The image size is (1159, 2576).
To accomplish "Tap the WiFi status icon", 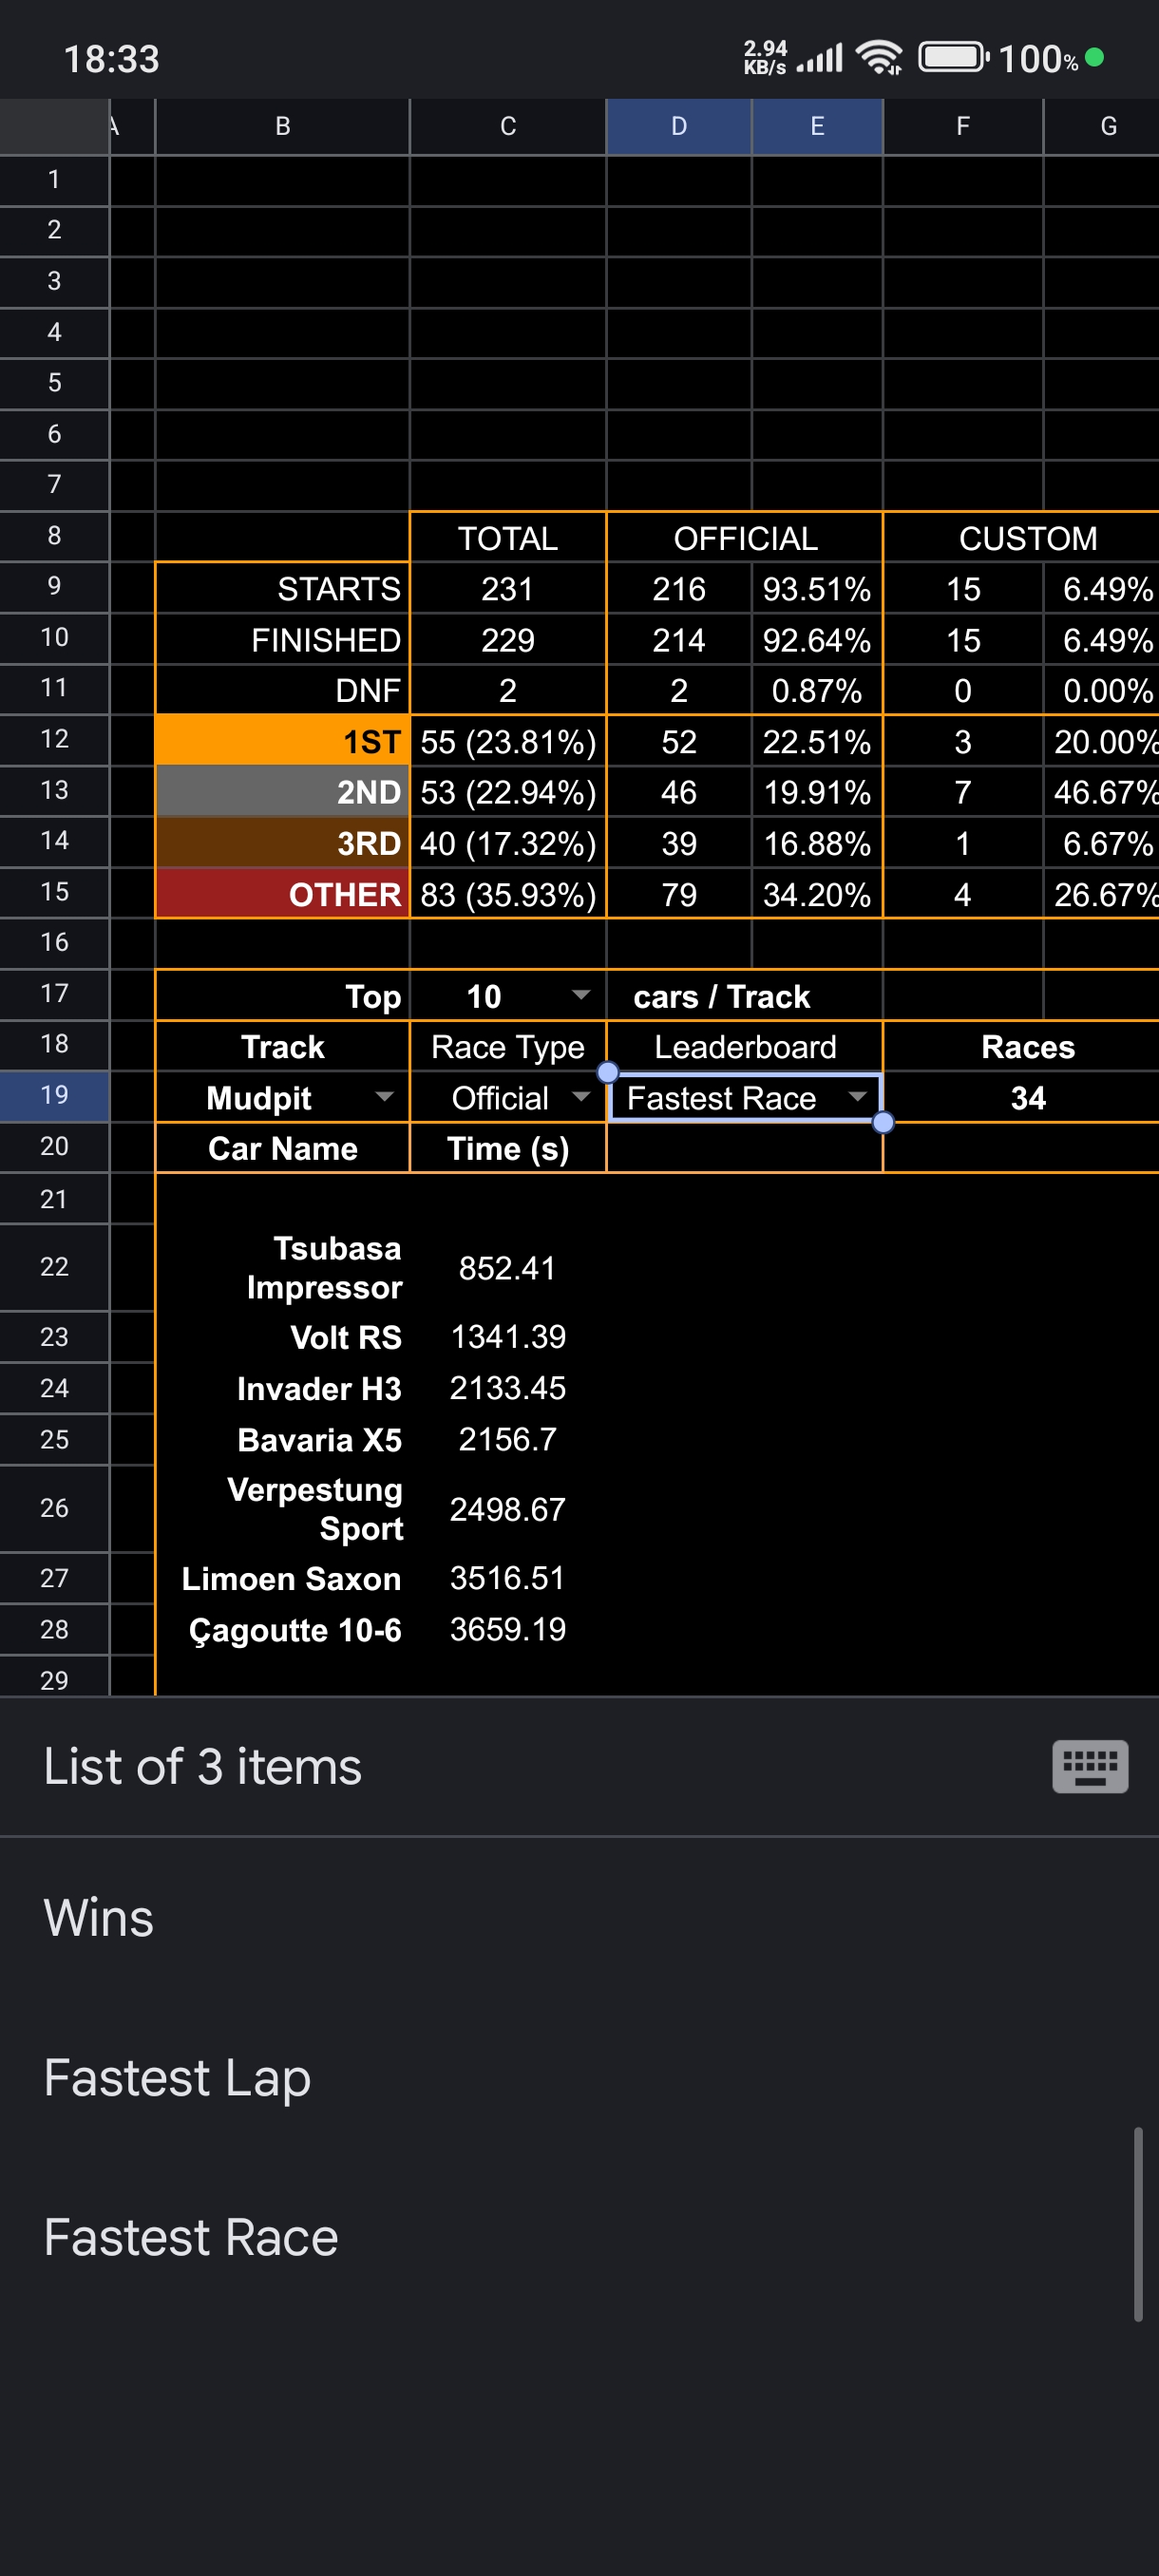I will click(x=880, y=58).
